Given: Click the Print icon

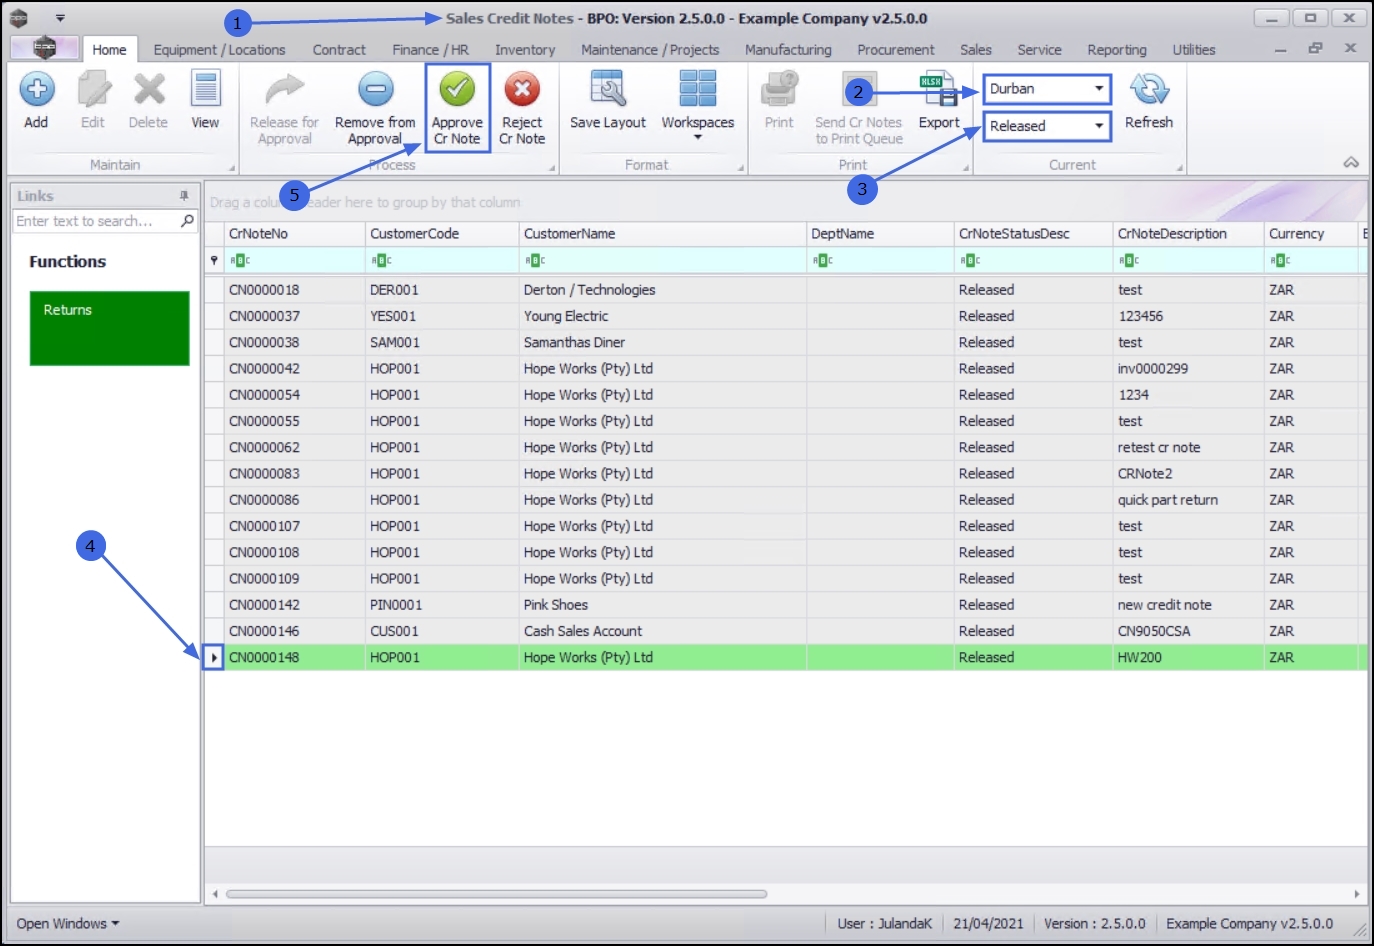Looking at the screenshot, I should pyautogui.click(x=779, y=90).
